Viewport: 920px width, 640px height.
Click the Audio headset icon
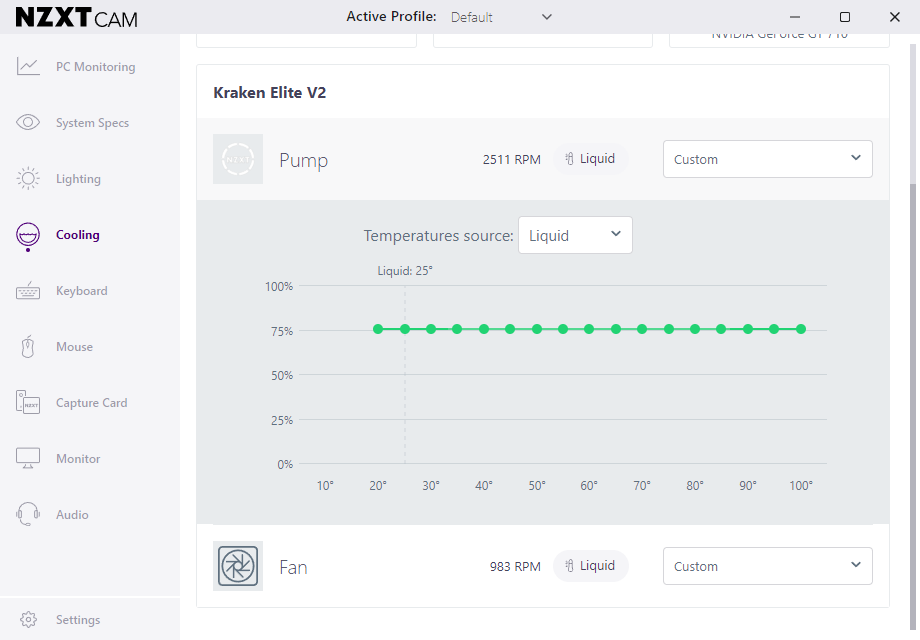coord(28,514)
